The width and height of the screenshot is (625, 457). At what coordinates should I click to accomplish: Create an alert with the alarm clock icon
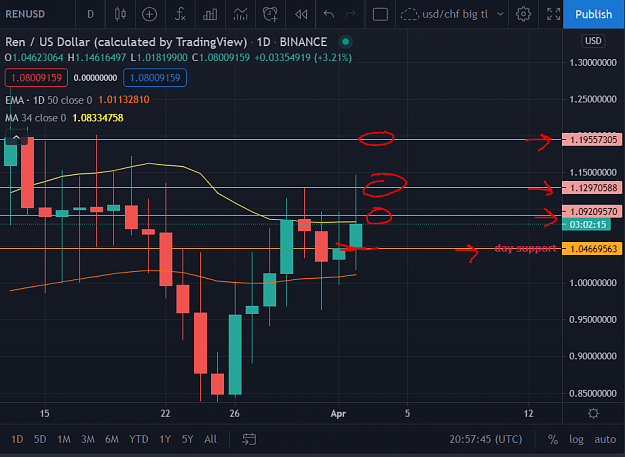click(x=270, y=14)
